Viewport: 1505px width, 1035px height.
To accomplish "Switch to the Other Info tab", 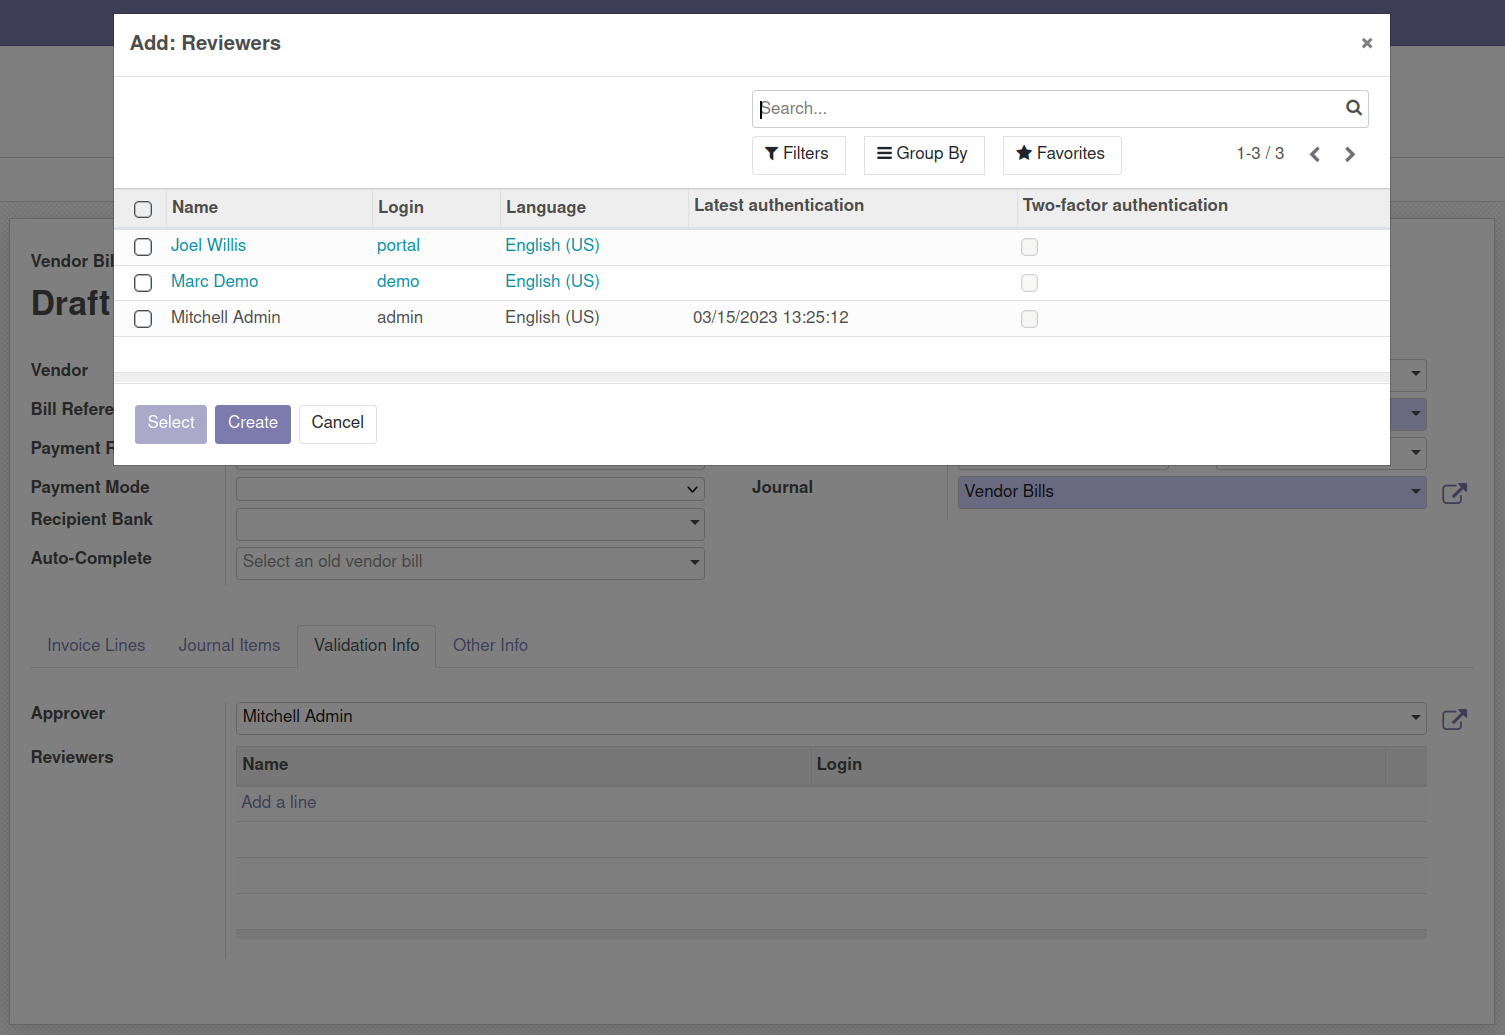I will point(490,645).
